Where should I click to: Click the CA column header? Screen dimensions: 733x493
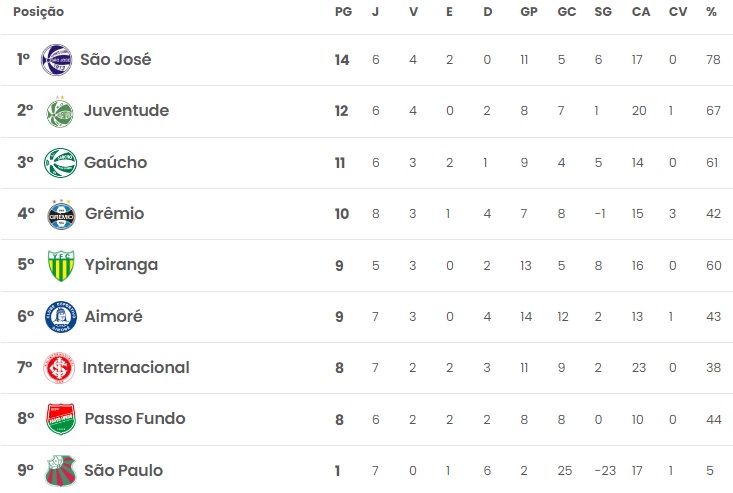coord(640,12)
